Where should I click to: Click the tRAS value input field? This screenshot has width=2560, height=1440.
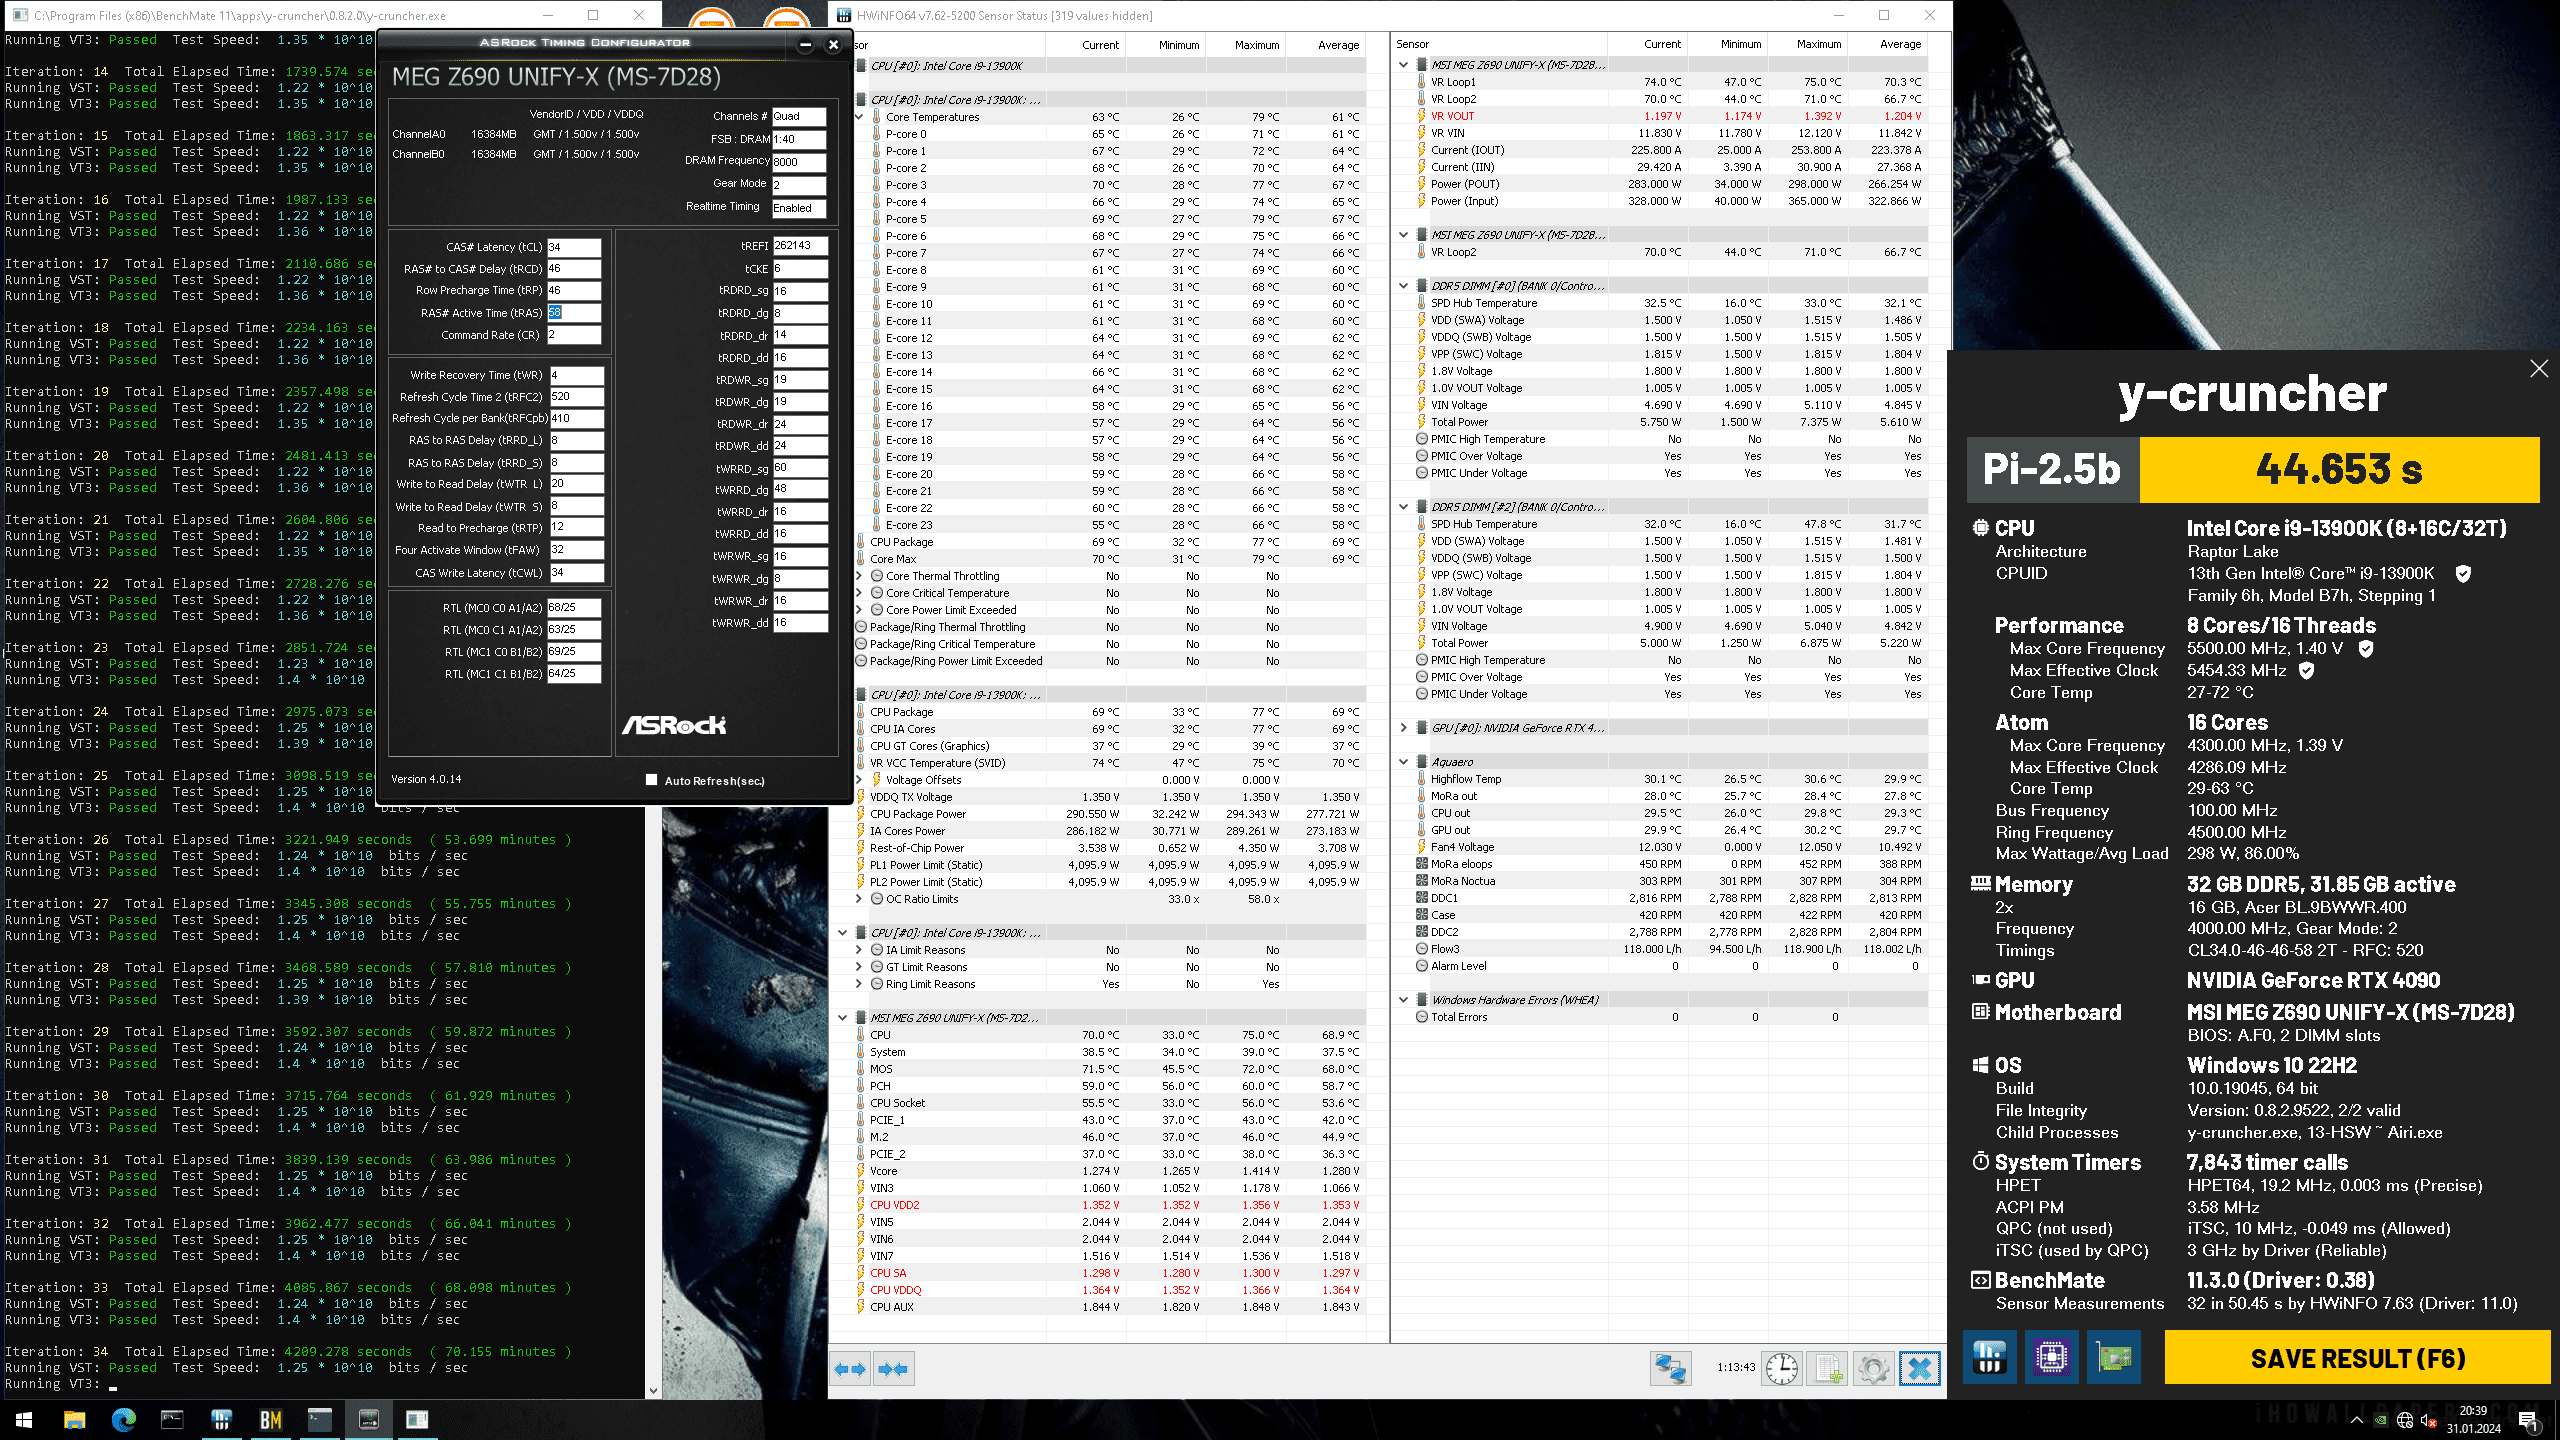(x=573, y=313)
